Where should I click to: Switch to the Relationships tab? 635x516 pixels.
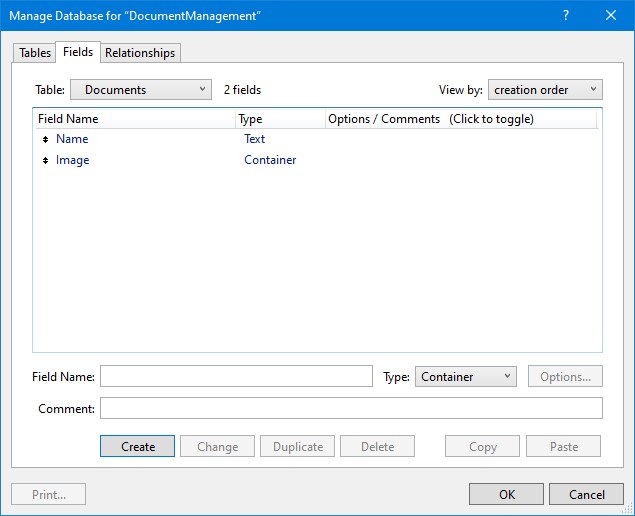coord(140,53)
